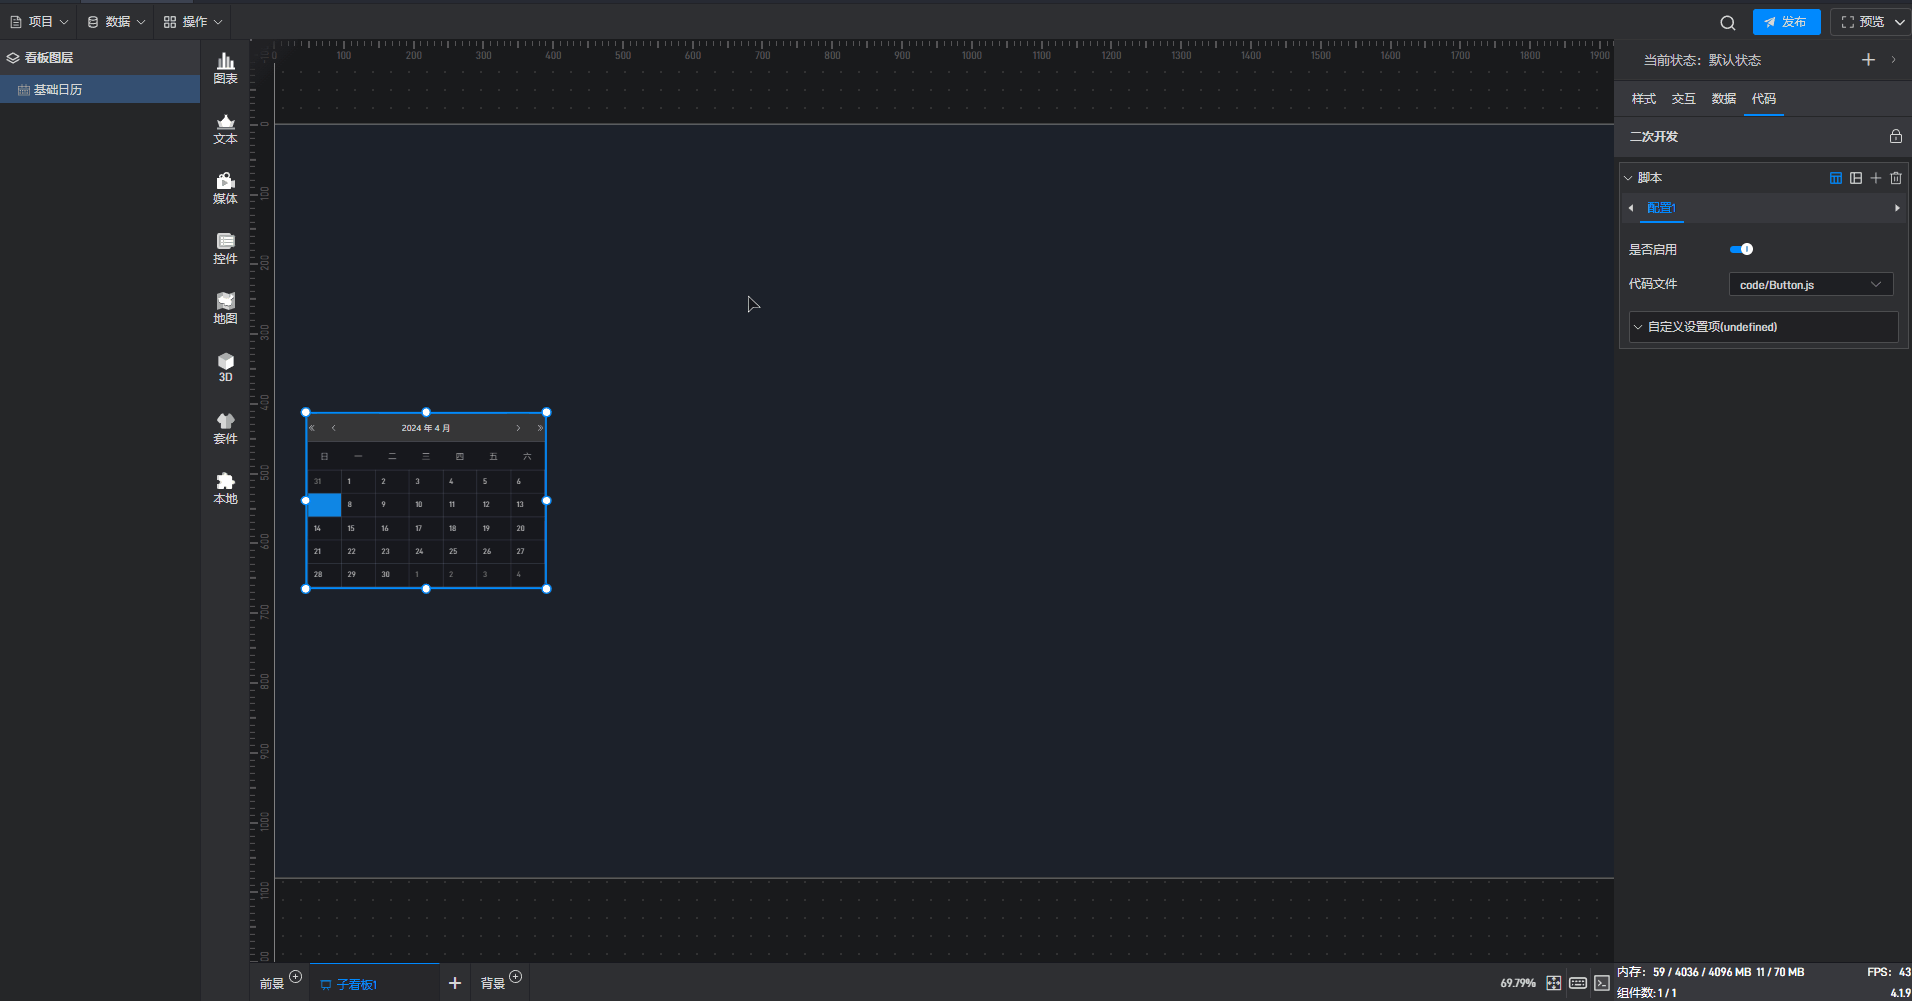This screenshot has height=1001, width=1912.
Task: Open the keyboard shortcuts icon in status bar
Action: (1577, 983)
